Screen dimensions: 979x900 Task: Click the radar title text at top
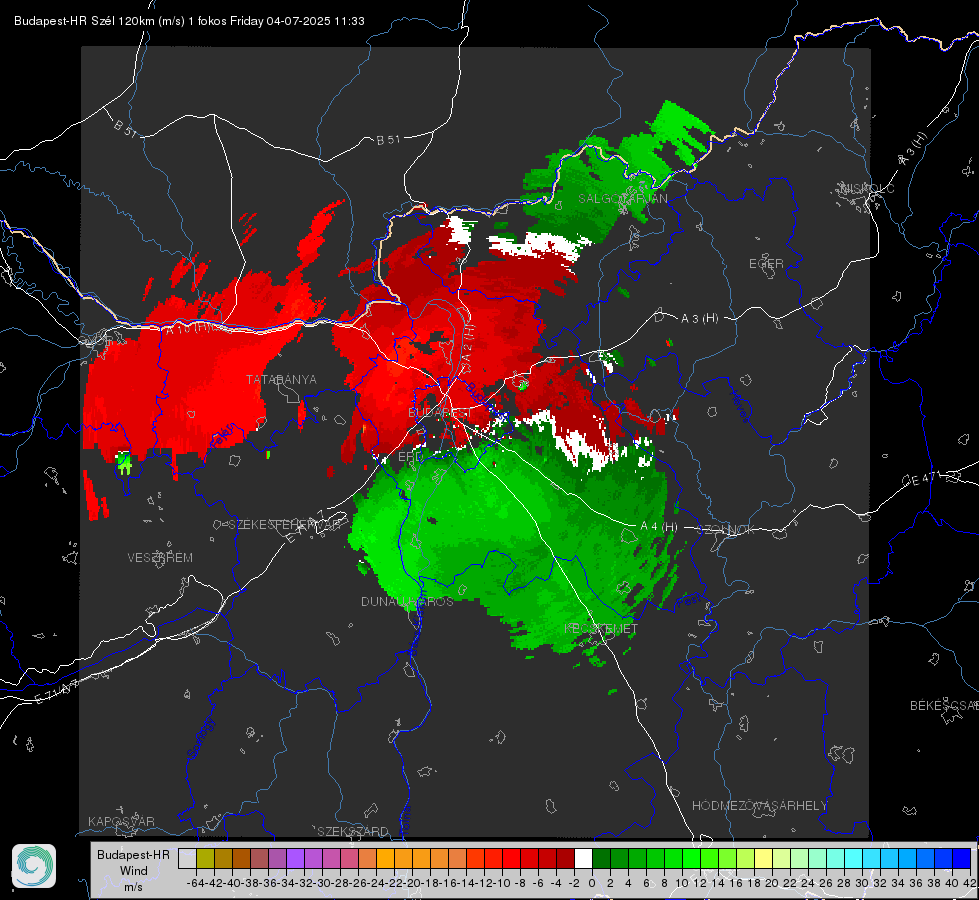click(x=189, y=21)
